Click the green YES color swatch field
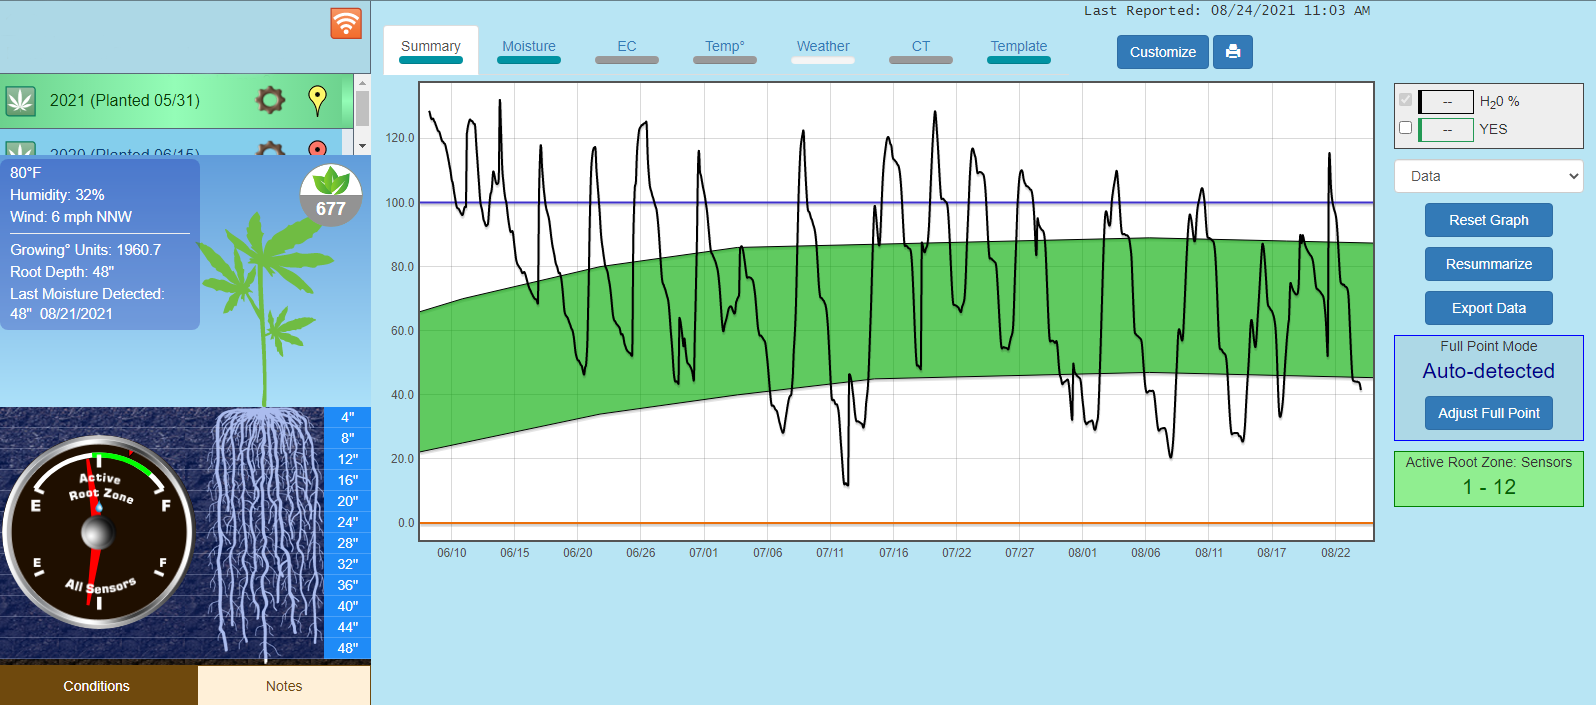The height and width of the screenshot is (705, 1596). 1446,130
